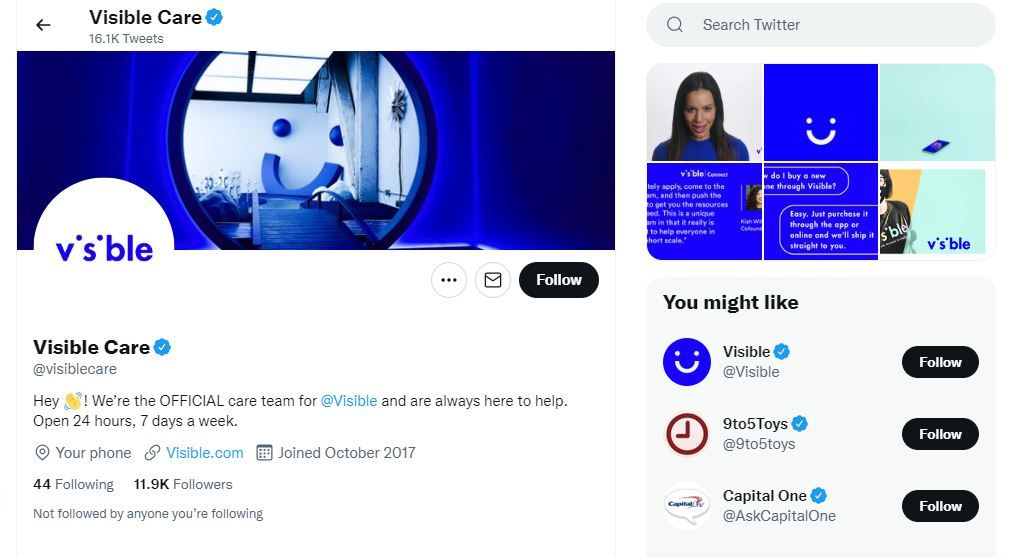Click the Search Twitter input field
The image size is (1015, 557).
[x=820, y=25]
